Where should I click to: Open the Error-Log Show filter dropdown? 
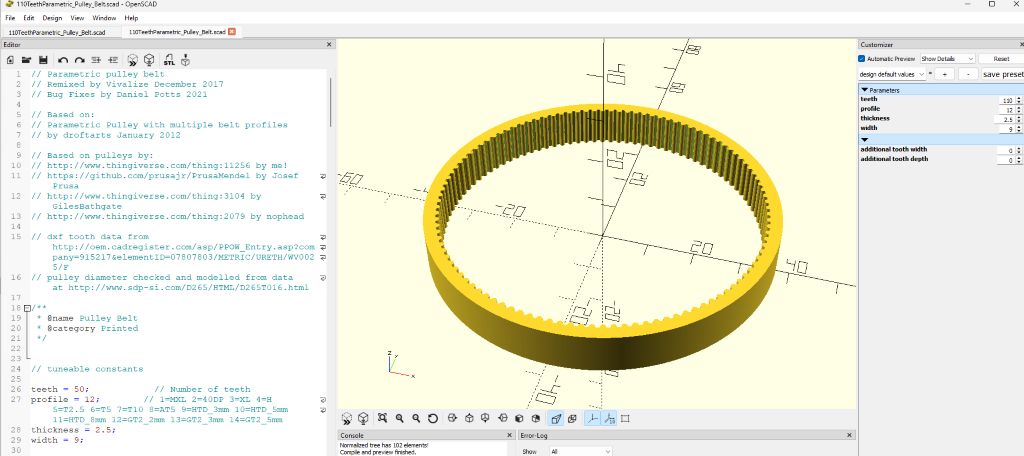point(580,451)
